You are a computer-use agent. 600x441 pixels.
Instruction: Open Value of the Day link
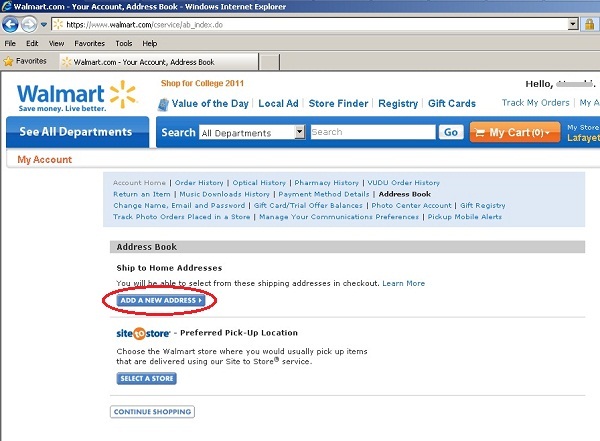pos(210,103)
